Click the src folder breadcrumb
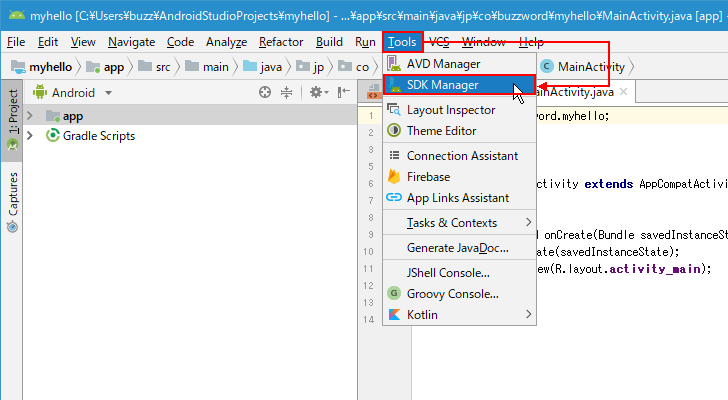Viewport: 728px width, 400px height. tap(154, 67)
